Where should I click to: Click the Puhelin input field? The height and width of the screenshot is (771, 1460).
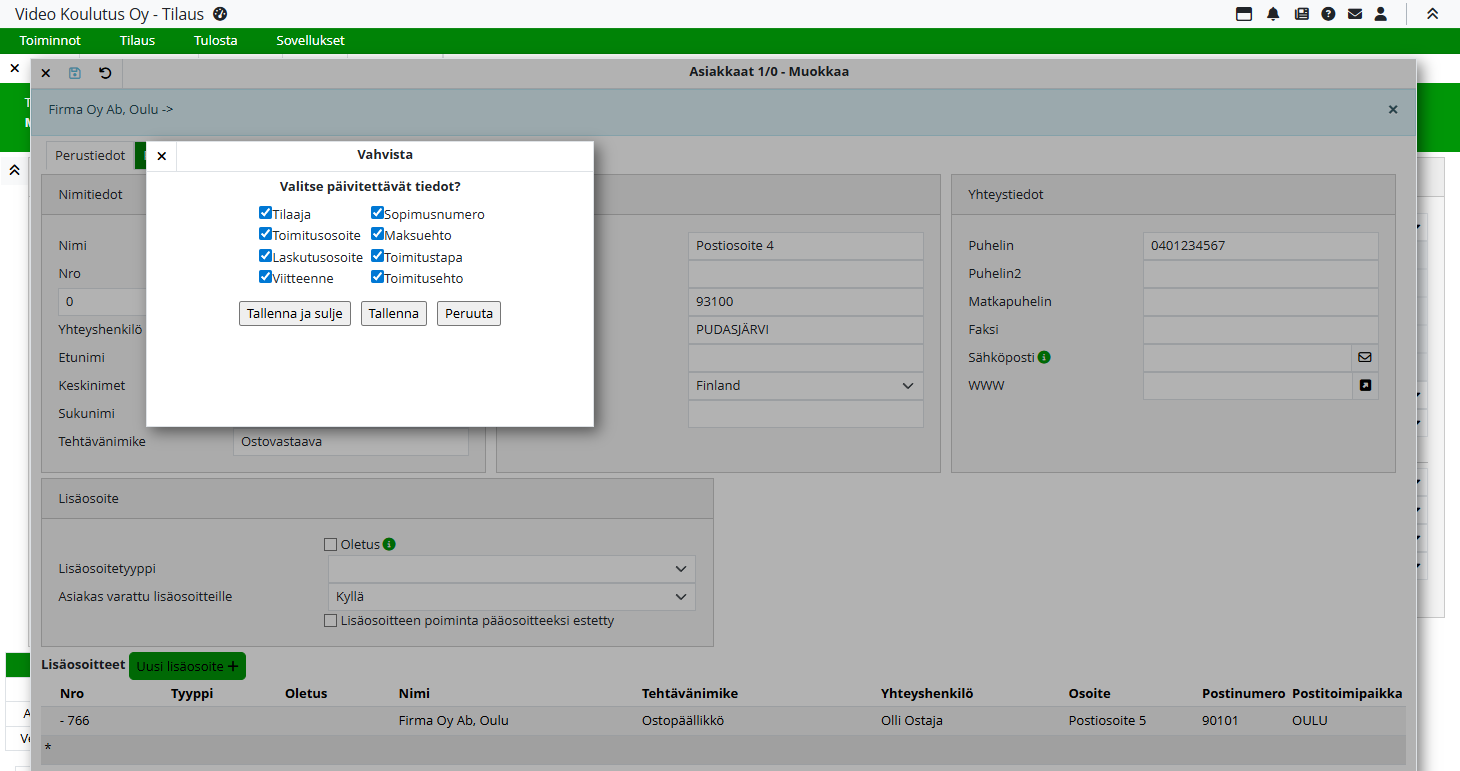1260,246
